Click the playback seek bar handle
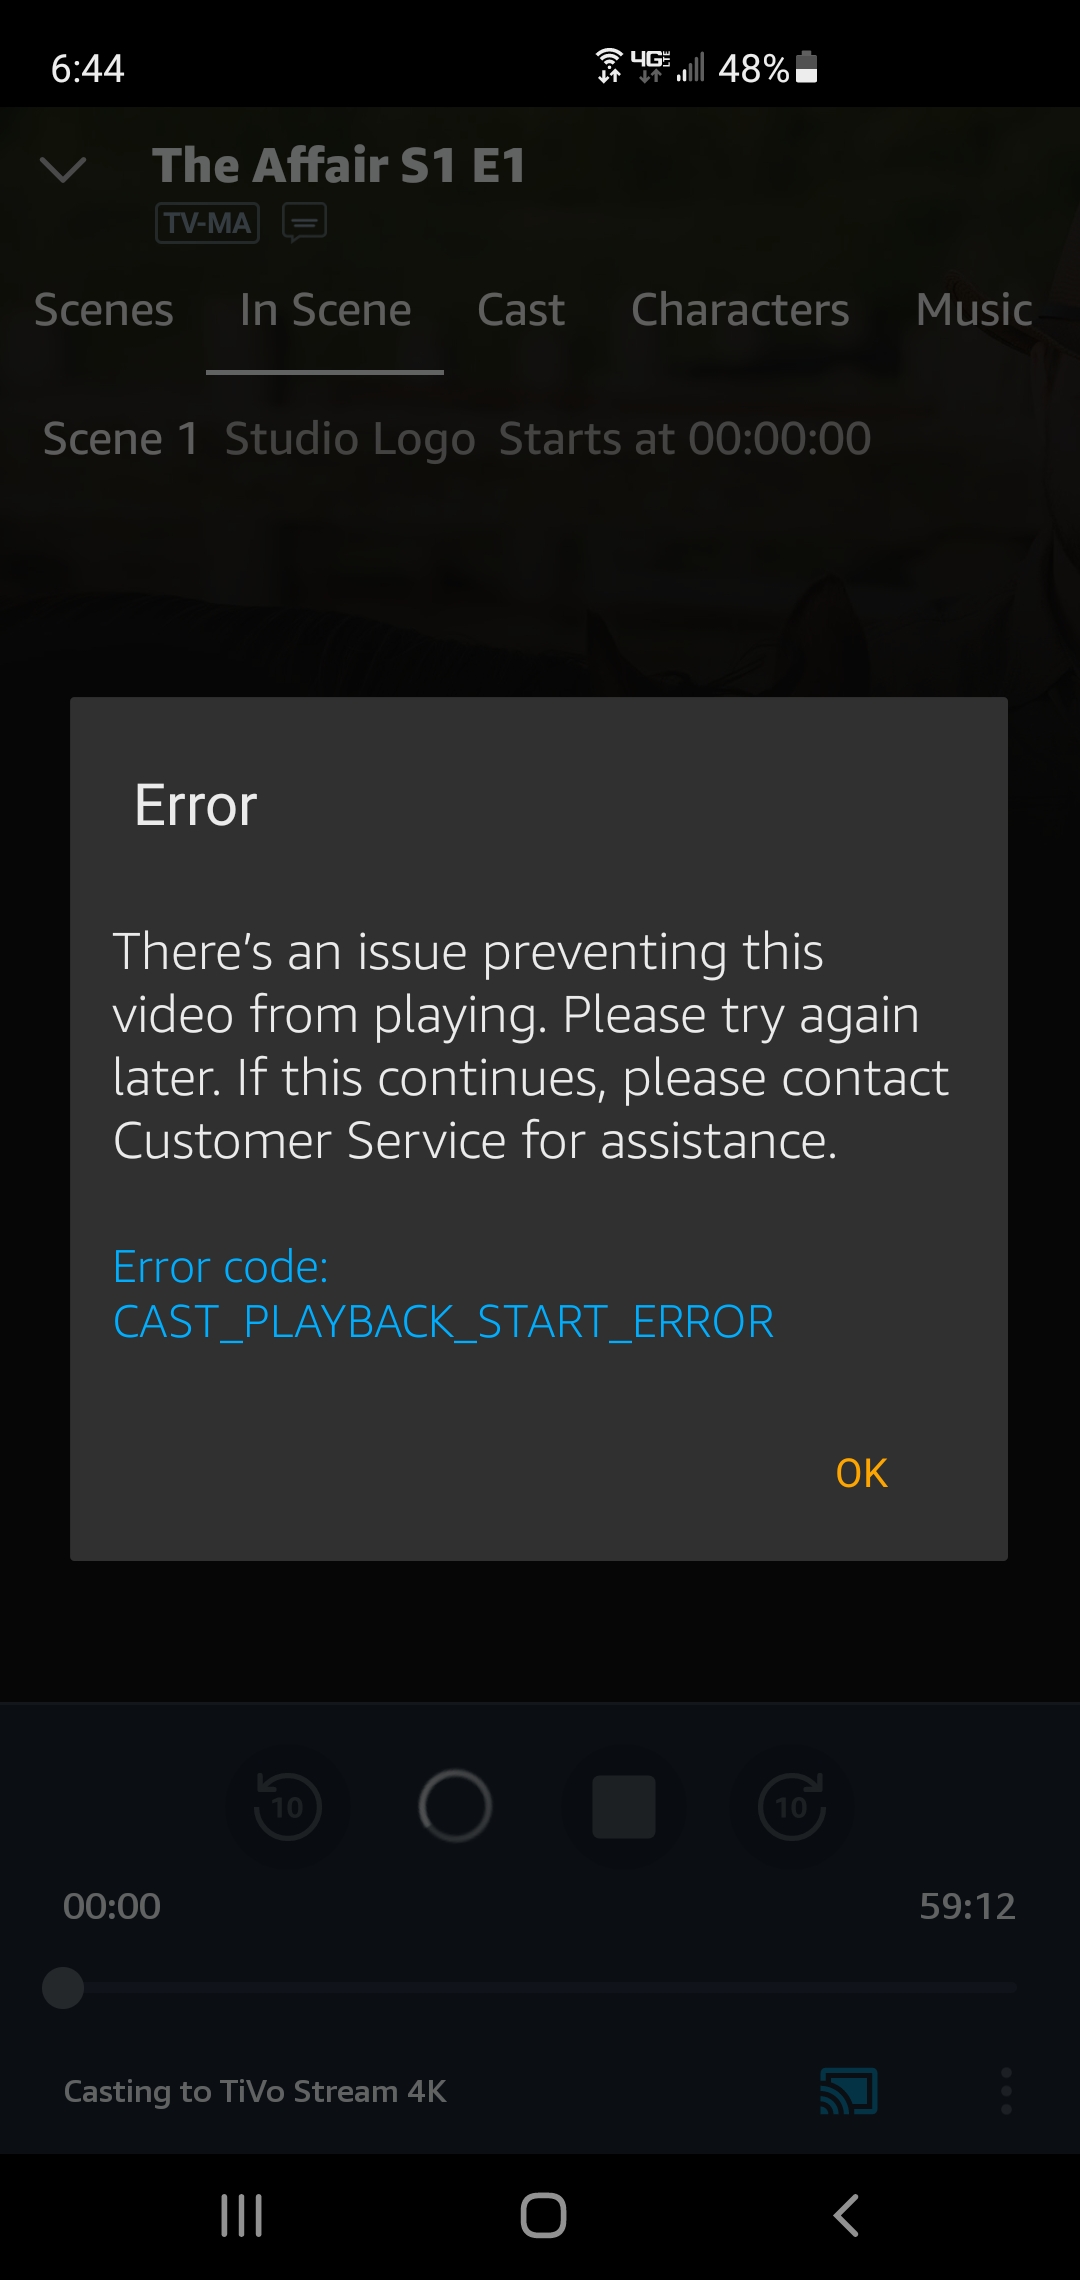Screen dimensions: 1080x2280 (x=63, y=1988)
